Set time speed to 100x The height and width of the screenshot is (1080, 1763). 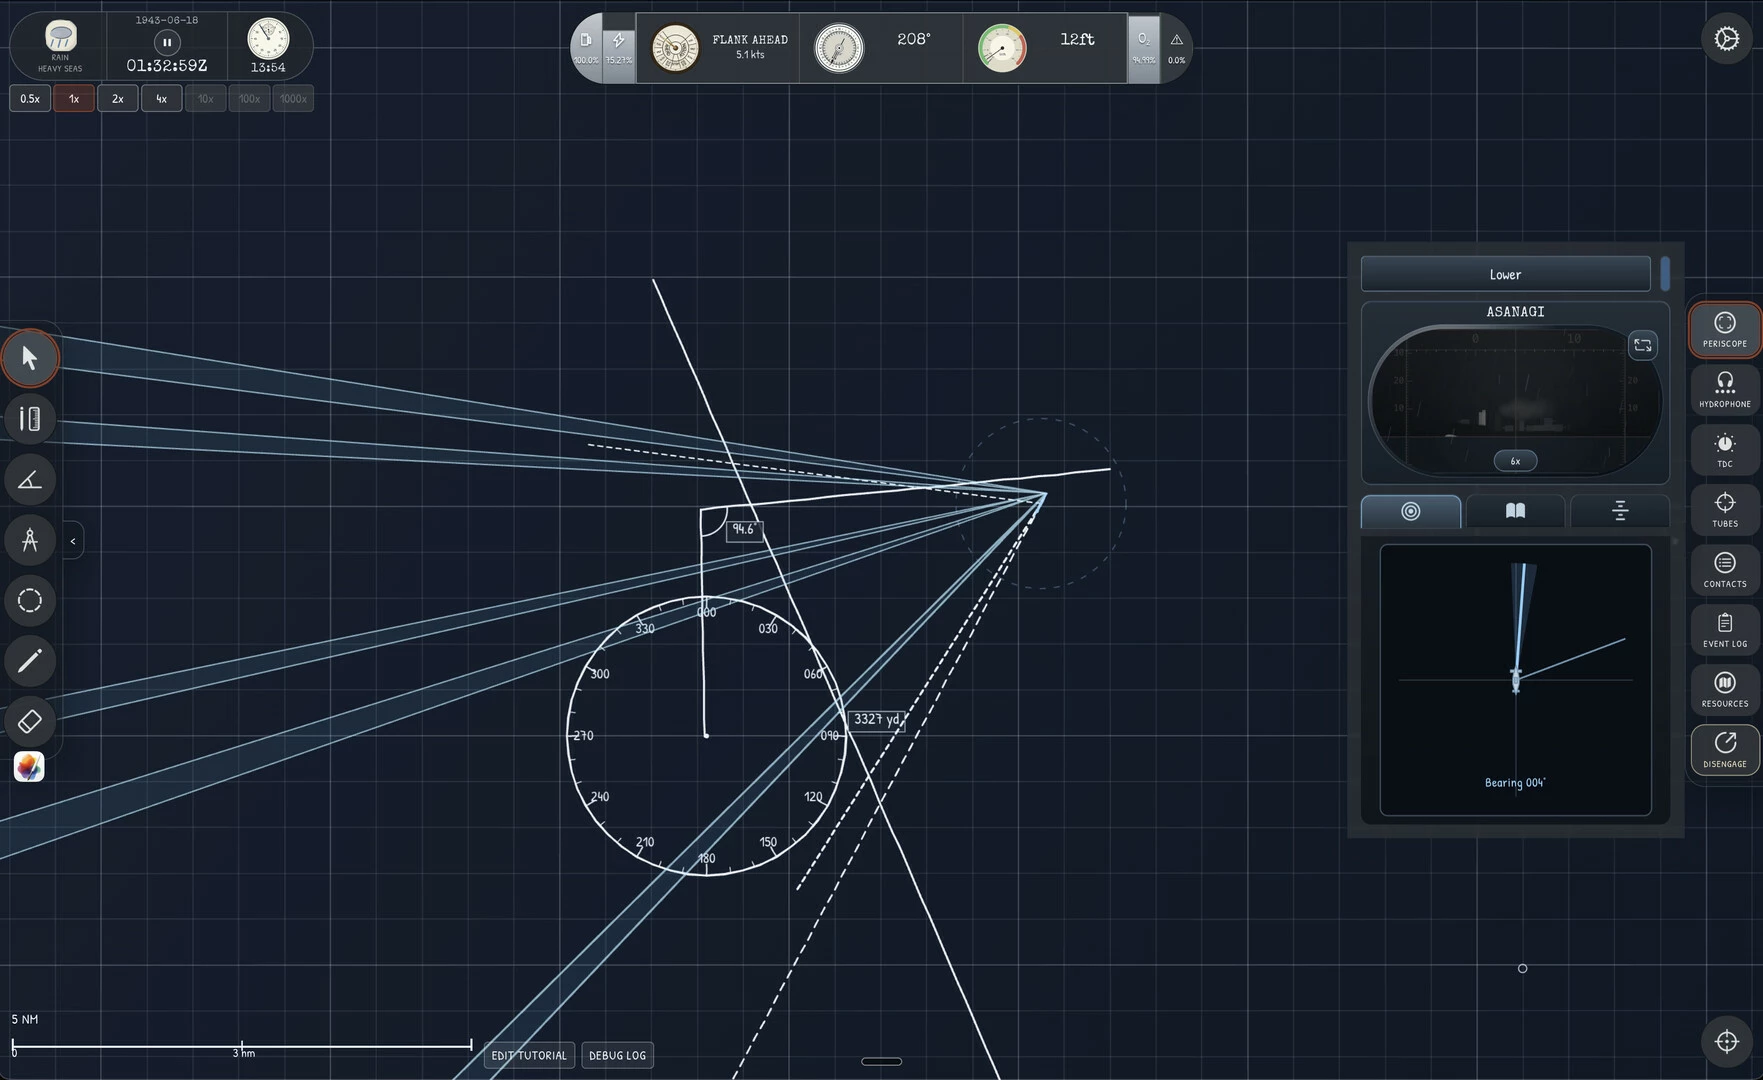[x=250, y=99]
